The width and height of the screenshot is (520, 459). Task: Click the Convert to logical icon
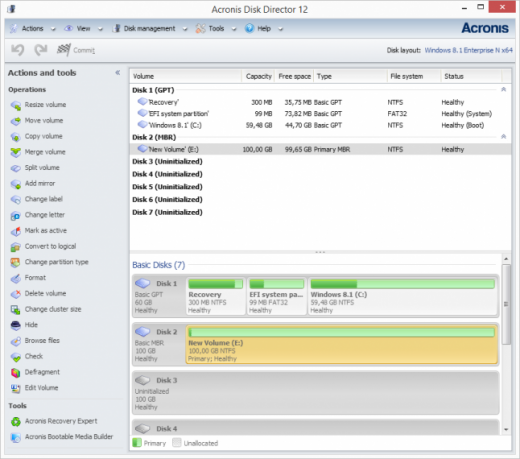point(16,247)
